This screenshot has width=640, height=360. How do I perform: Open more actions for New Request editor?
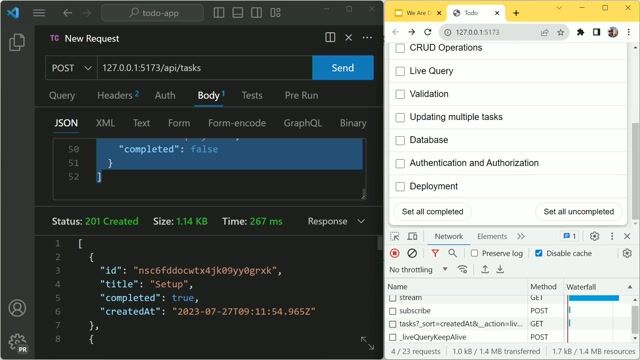point(367,38)
